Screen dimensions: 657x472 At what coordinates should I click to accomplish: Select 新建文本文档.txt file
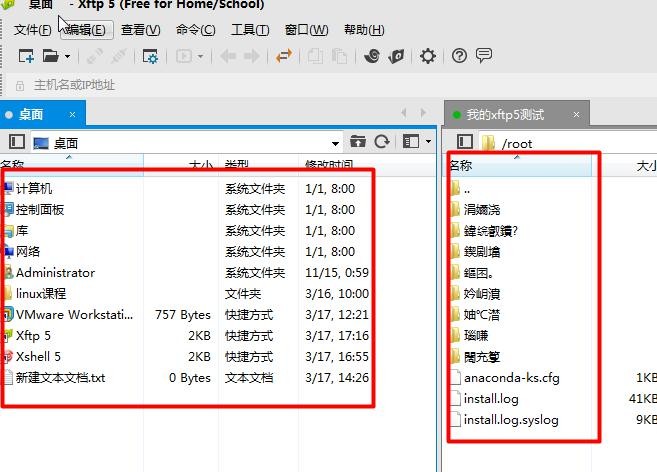(60, 377)
